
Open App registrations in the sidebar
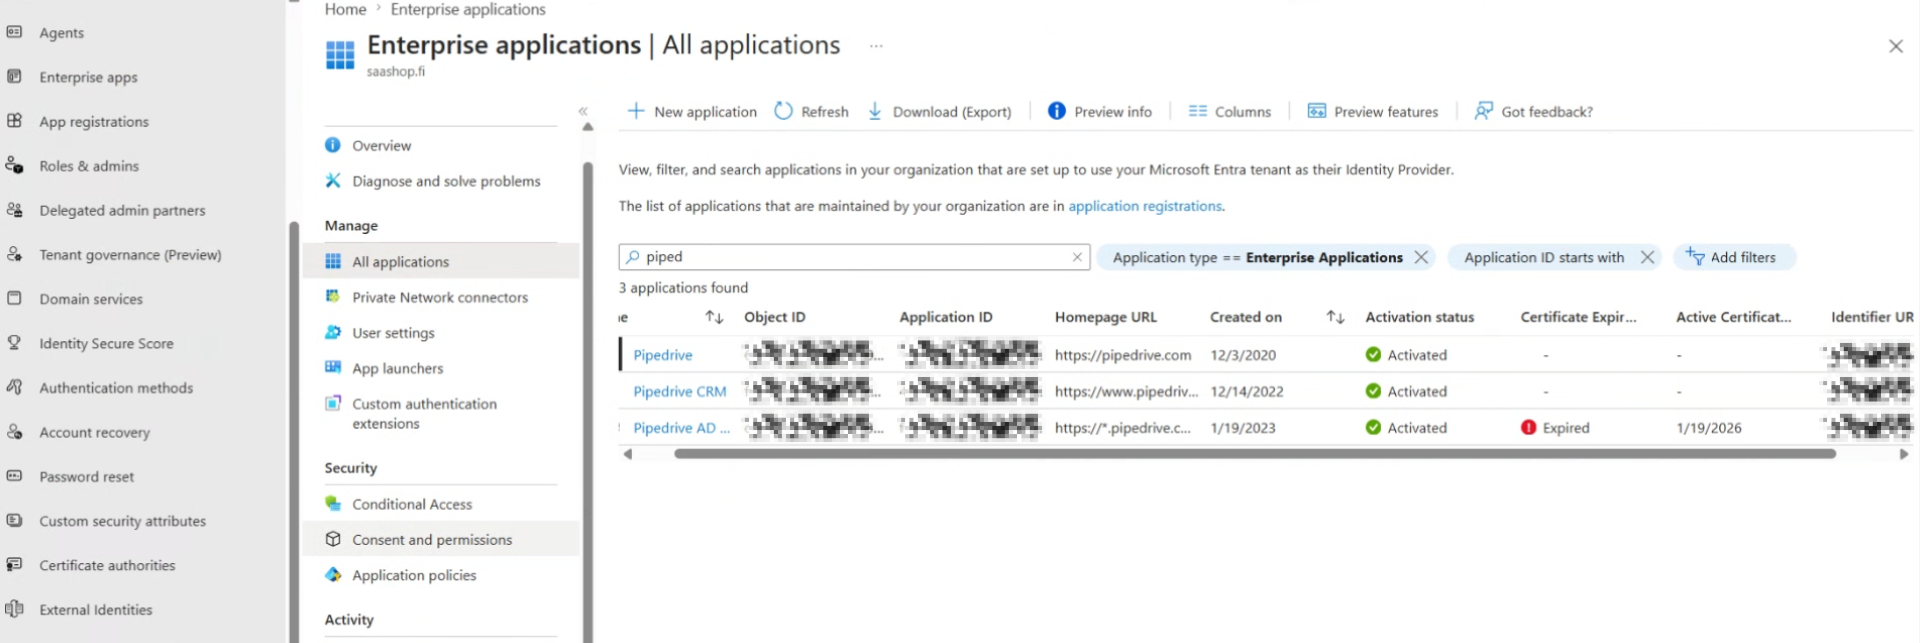click(93, 122)
